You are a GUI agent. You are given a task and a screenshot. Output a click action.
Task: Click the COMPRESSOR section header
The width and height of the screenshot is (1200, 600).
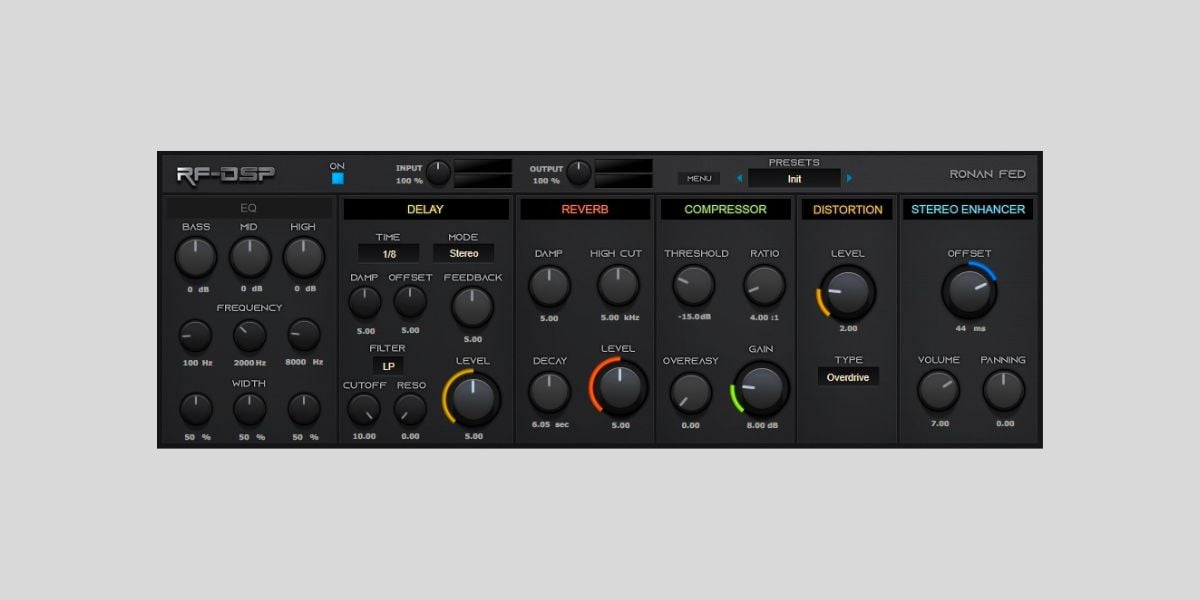(726, 209)
